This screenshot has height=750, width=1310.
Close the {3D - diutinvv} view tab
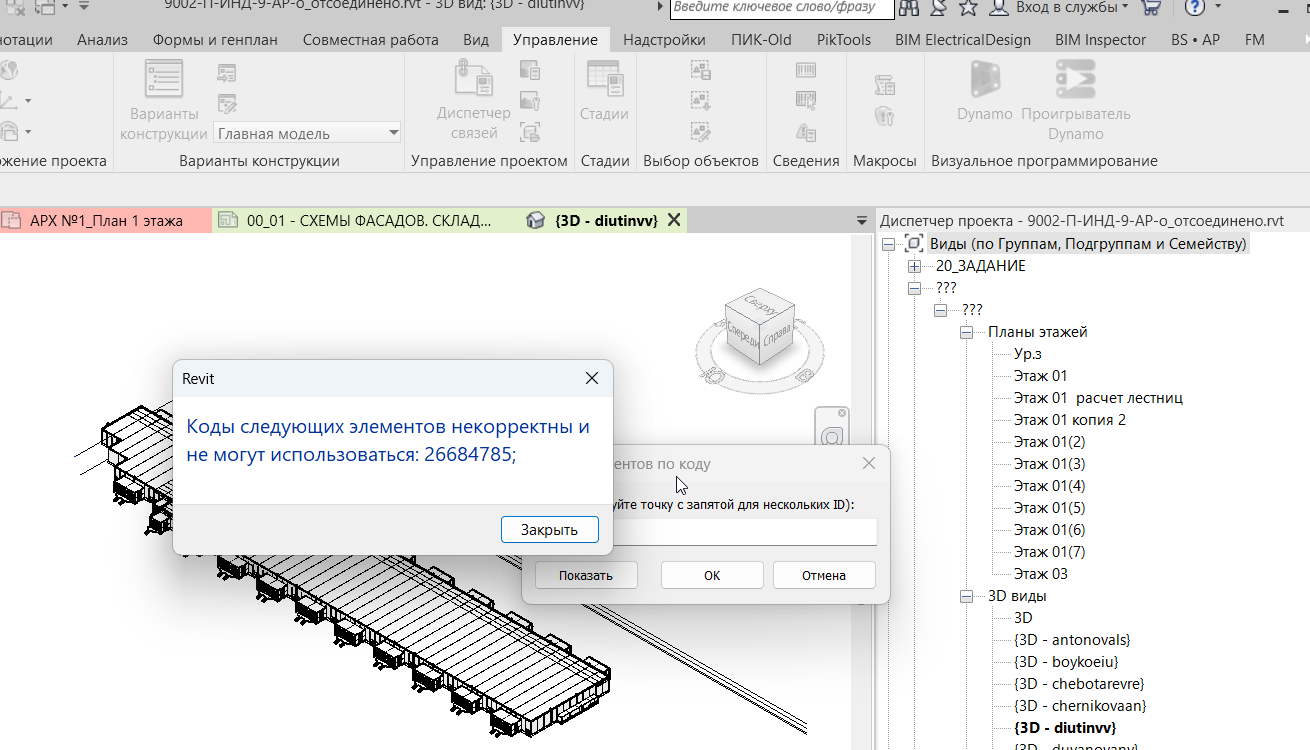(x=674, y=220)
